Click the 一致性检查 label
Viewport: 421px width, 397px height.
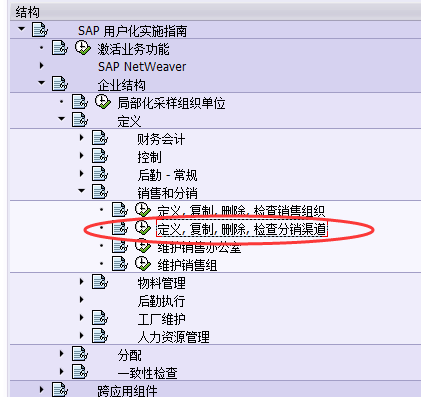point(147,373)
